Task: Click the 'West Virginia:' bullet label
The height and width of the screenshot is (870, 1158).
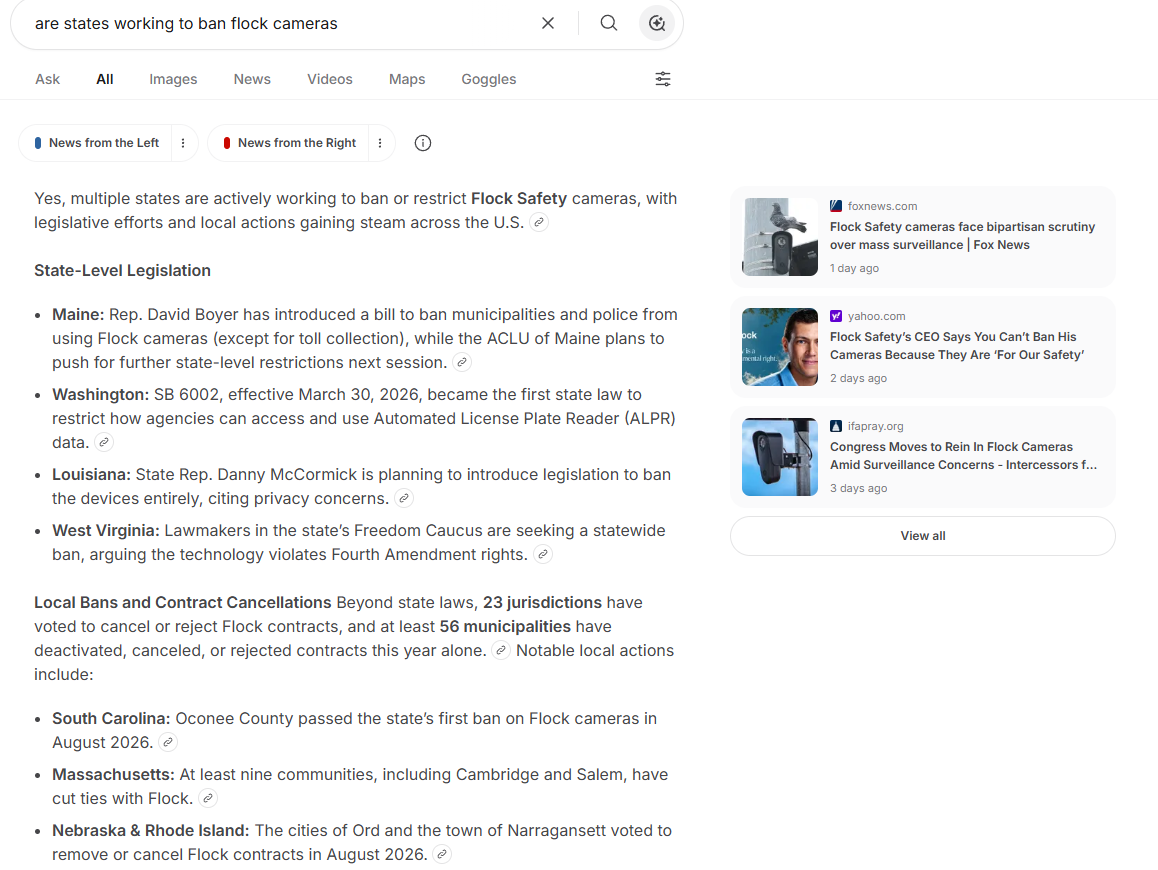Action: coord(106,530)
